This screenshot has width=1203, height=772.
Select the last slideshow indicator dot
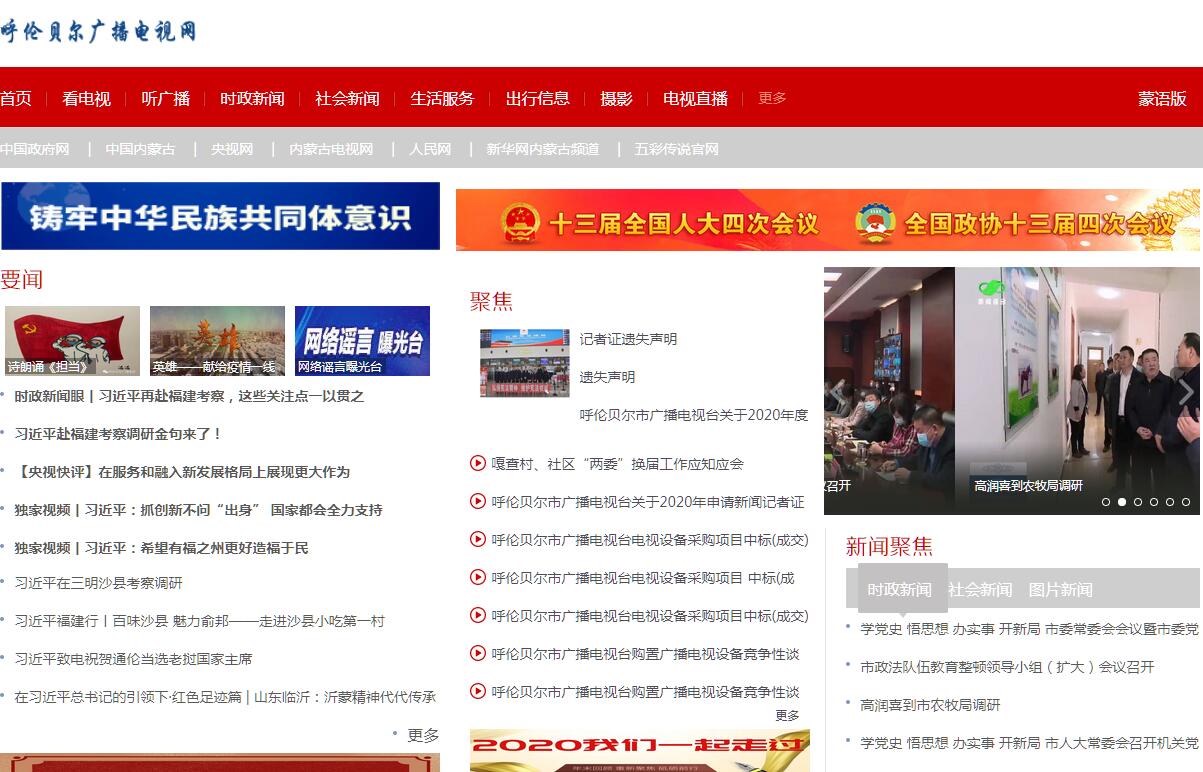point(1186,502)
